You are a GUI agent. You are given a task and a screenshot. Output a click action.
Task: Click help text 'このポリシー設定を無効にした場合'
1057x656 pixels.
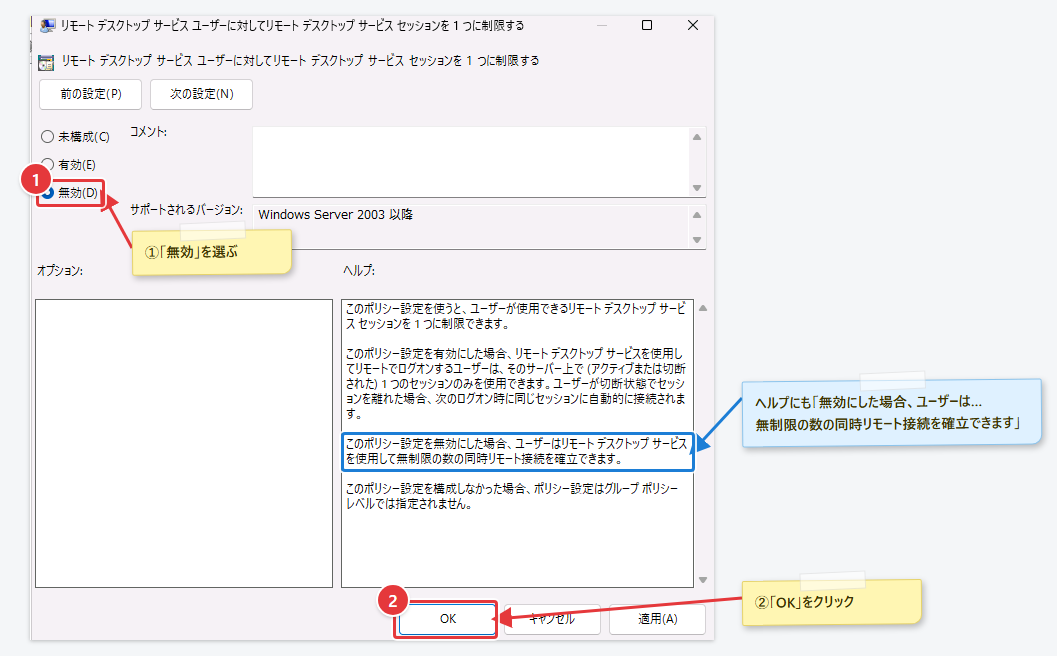coord(427,444)
